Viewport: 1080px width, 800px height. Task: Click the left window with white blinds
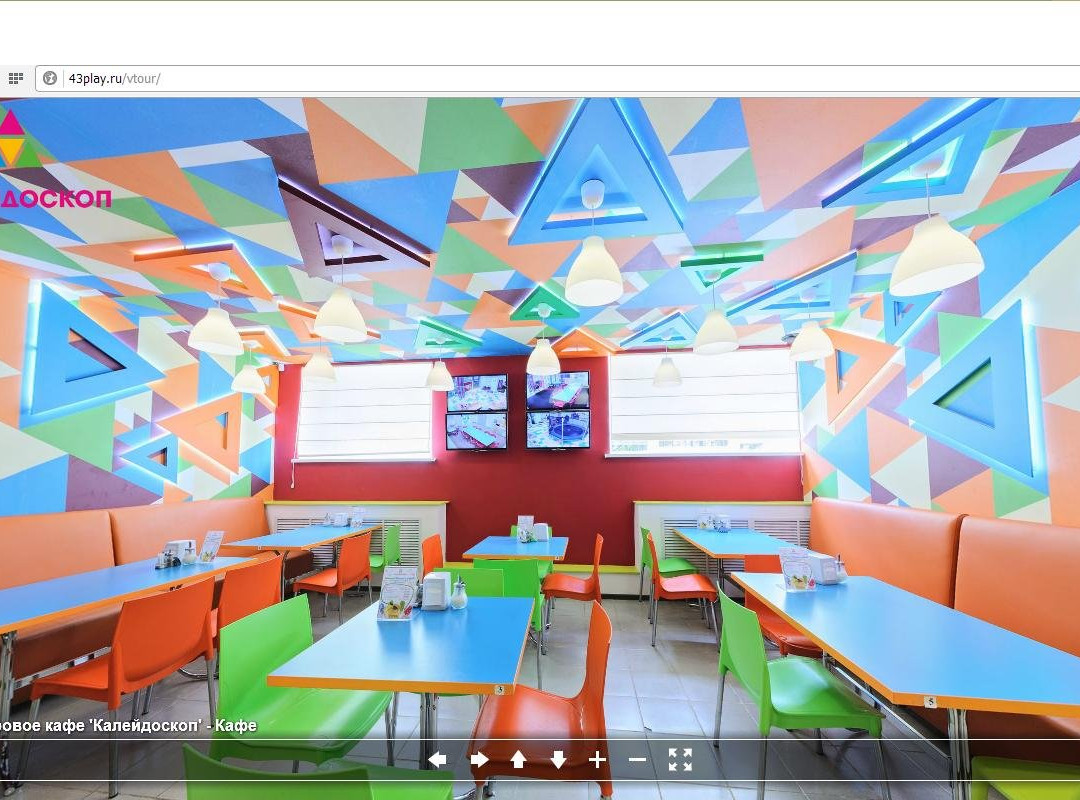364,410
